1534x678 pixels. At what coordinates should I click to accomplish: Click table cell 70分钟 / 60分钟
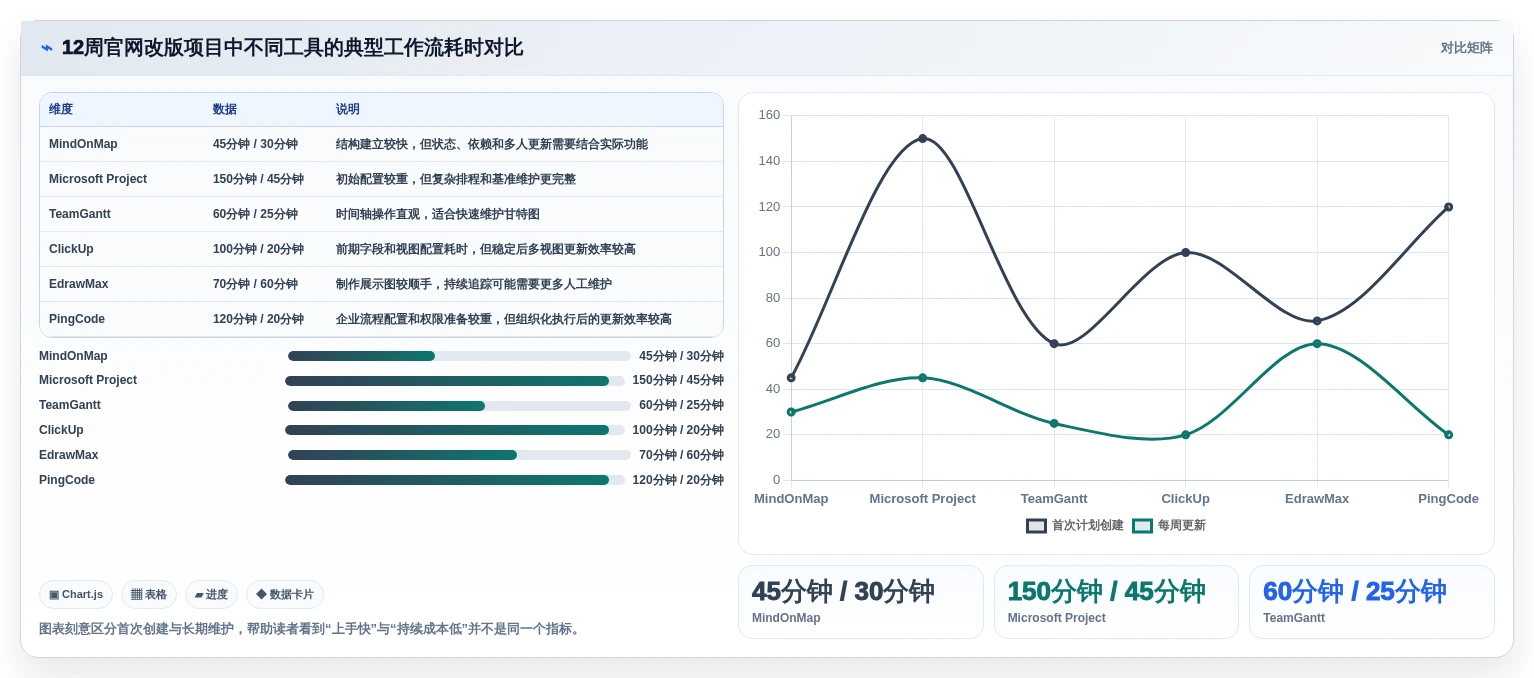point(255,284)
